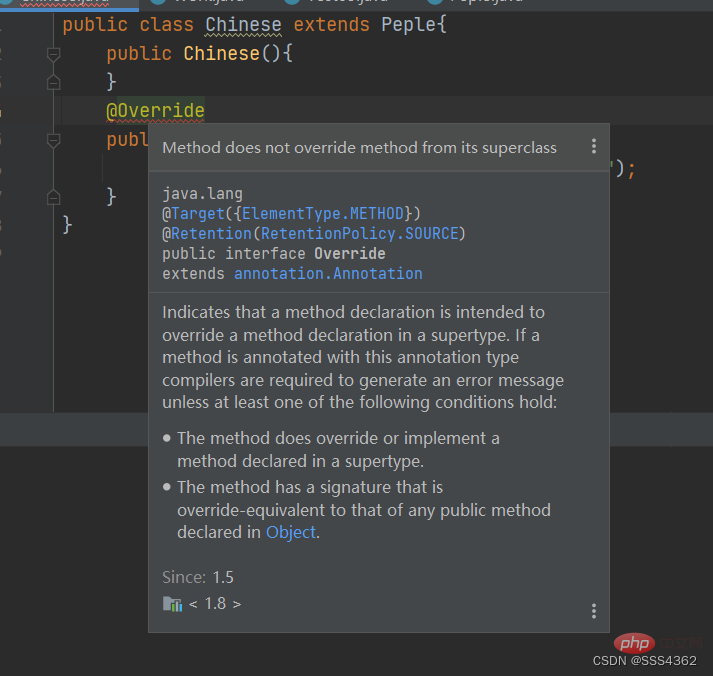Click the '< 1.8 >' JDK version label

point(215,604)
